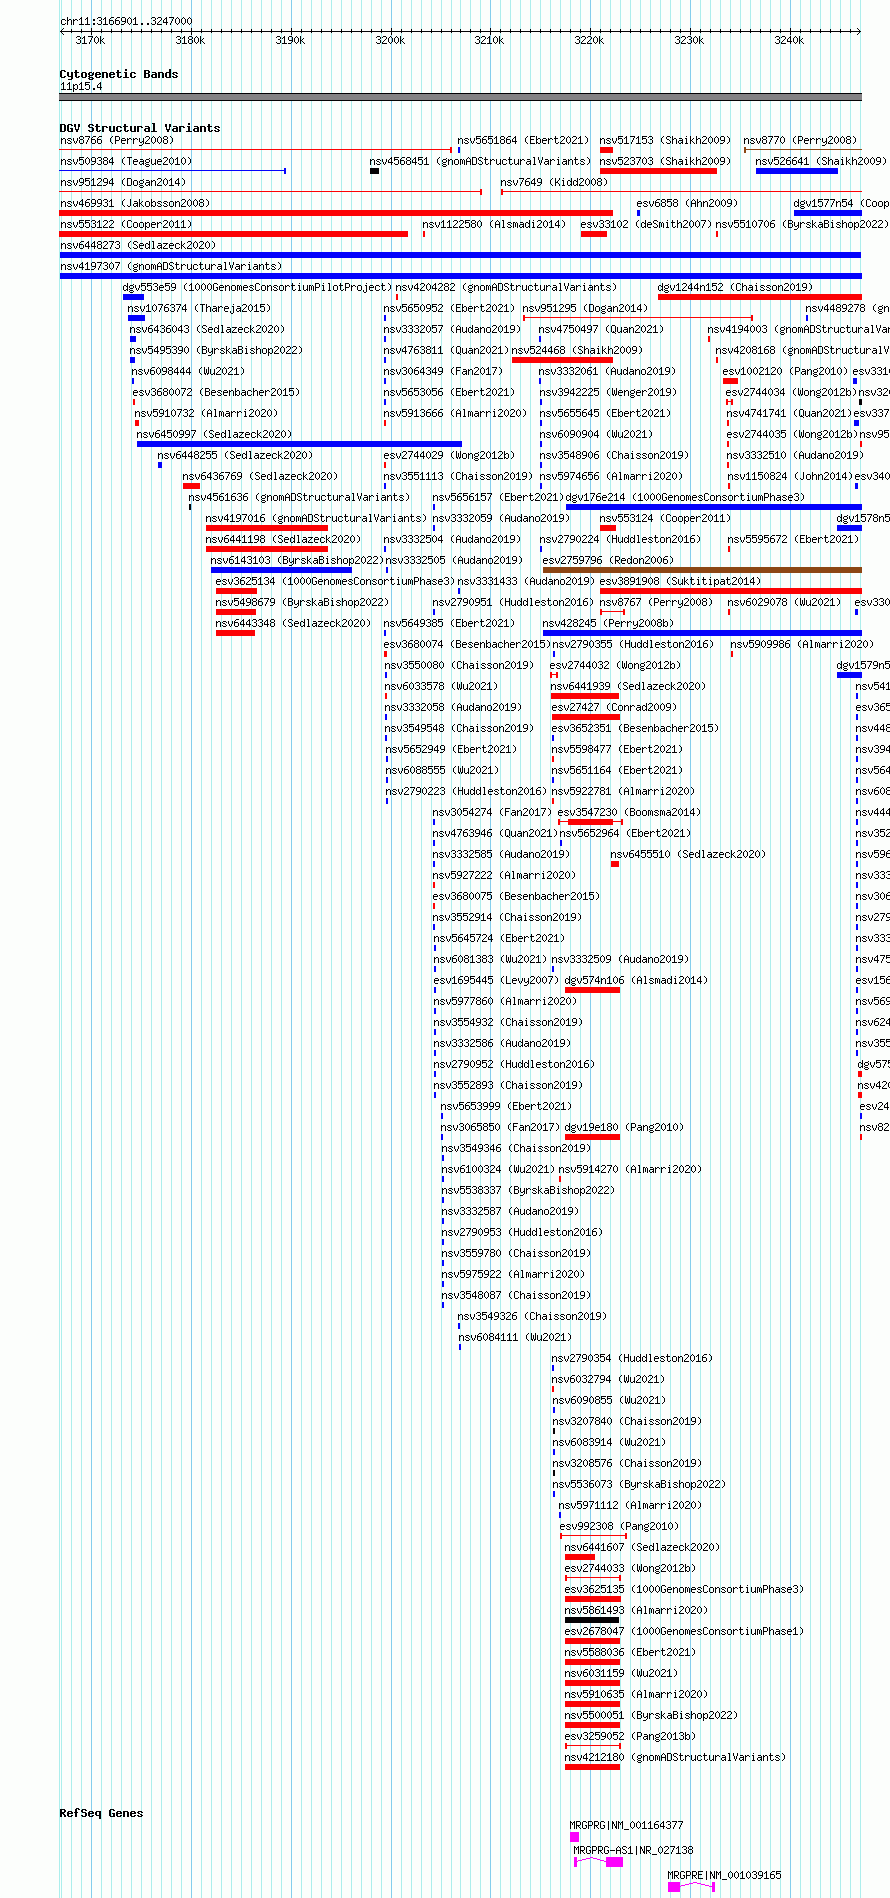
Task: Open variant nsv6084111 (Wu2021) label
Action: 515,1337
